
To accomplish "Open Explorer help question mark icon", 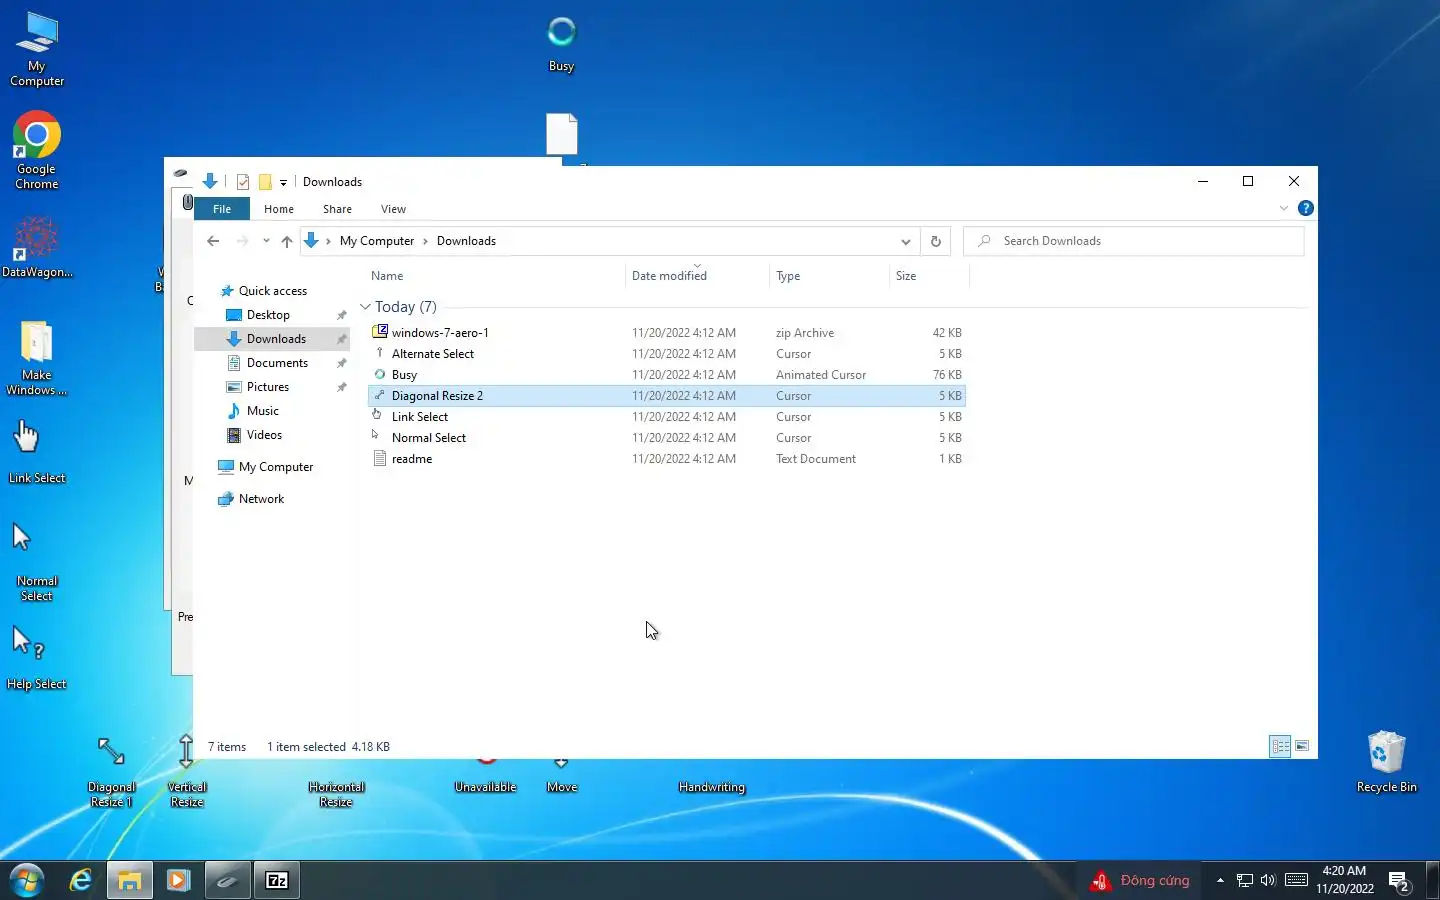I will tap(1305, 208).
